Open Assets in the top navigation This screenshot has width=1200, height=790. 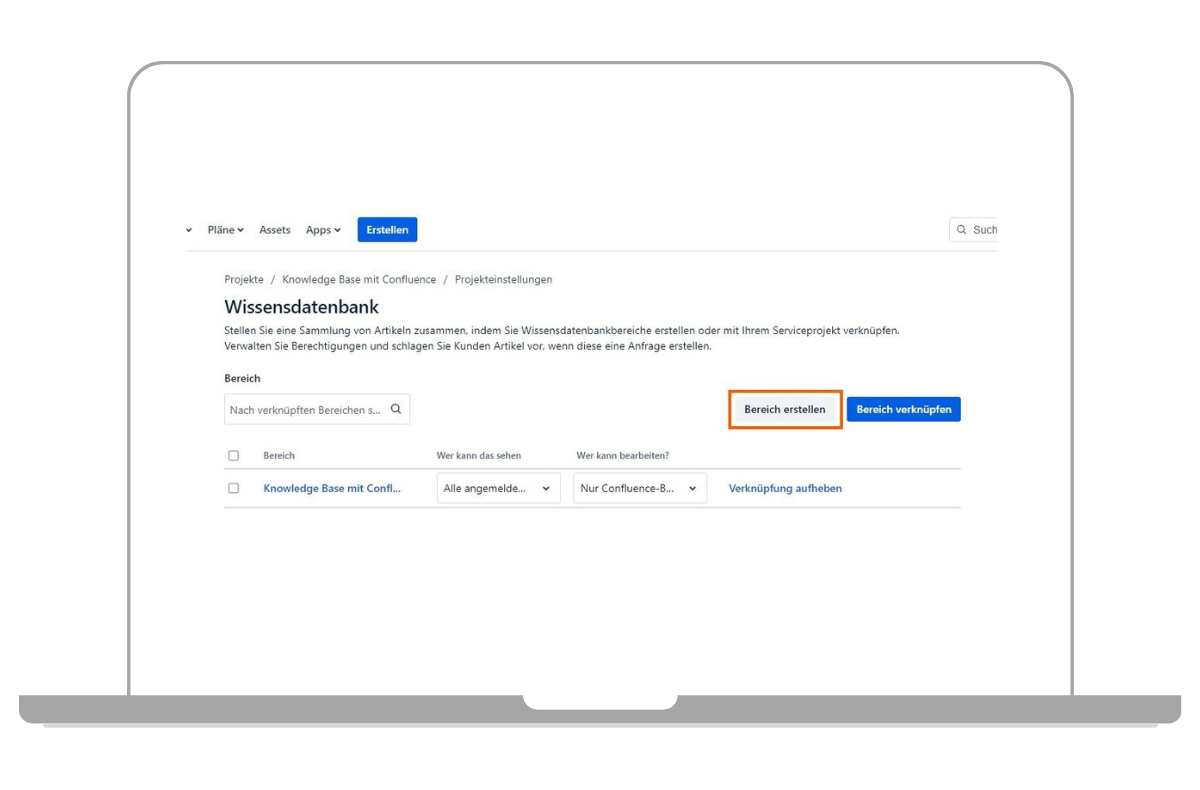pyautogui.click(x=275, y=230)
